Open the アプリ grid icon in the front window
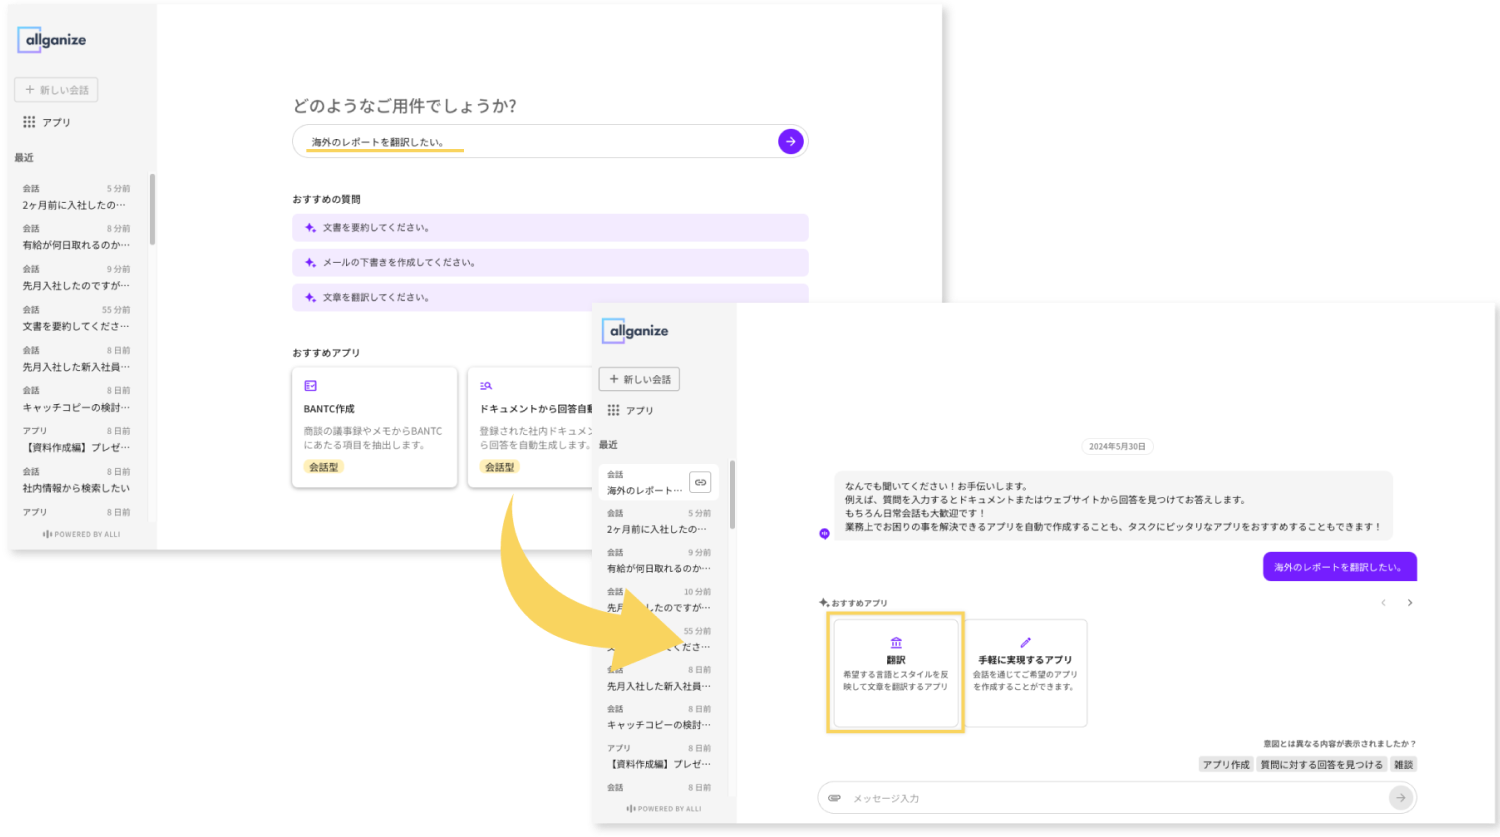This screenshot has width=1500, height=837. (x=613, y=410)
